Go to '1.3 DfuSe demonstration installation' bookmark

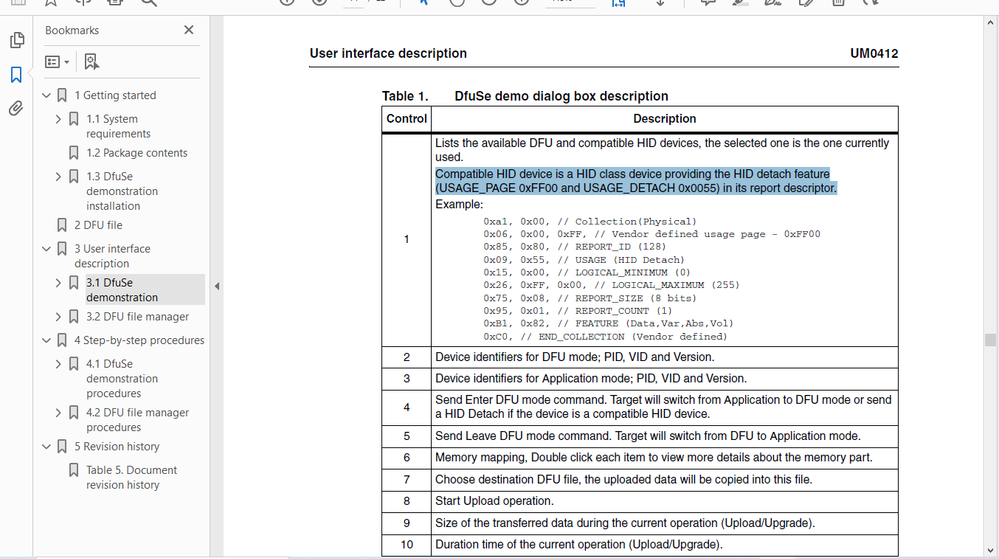122,191
